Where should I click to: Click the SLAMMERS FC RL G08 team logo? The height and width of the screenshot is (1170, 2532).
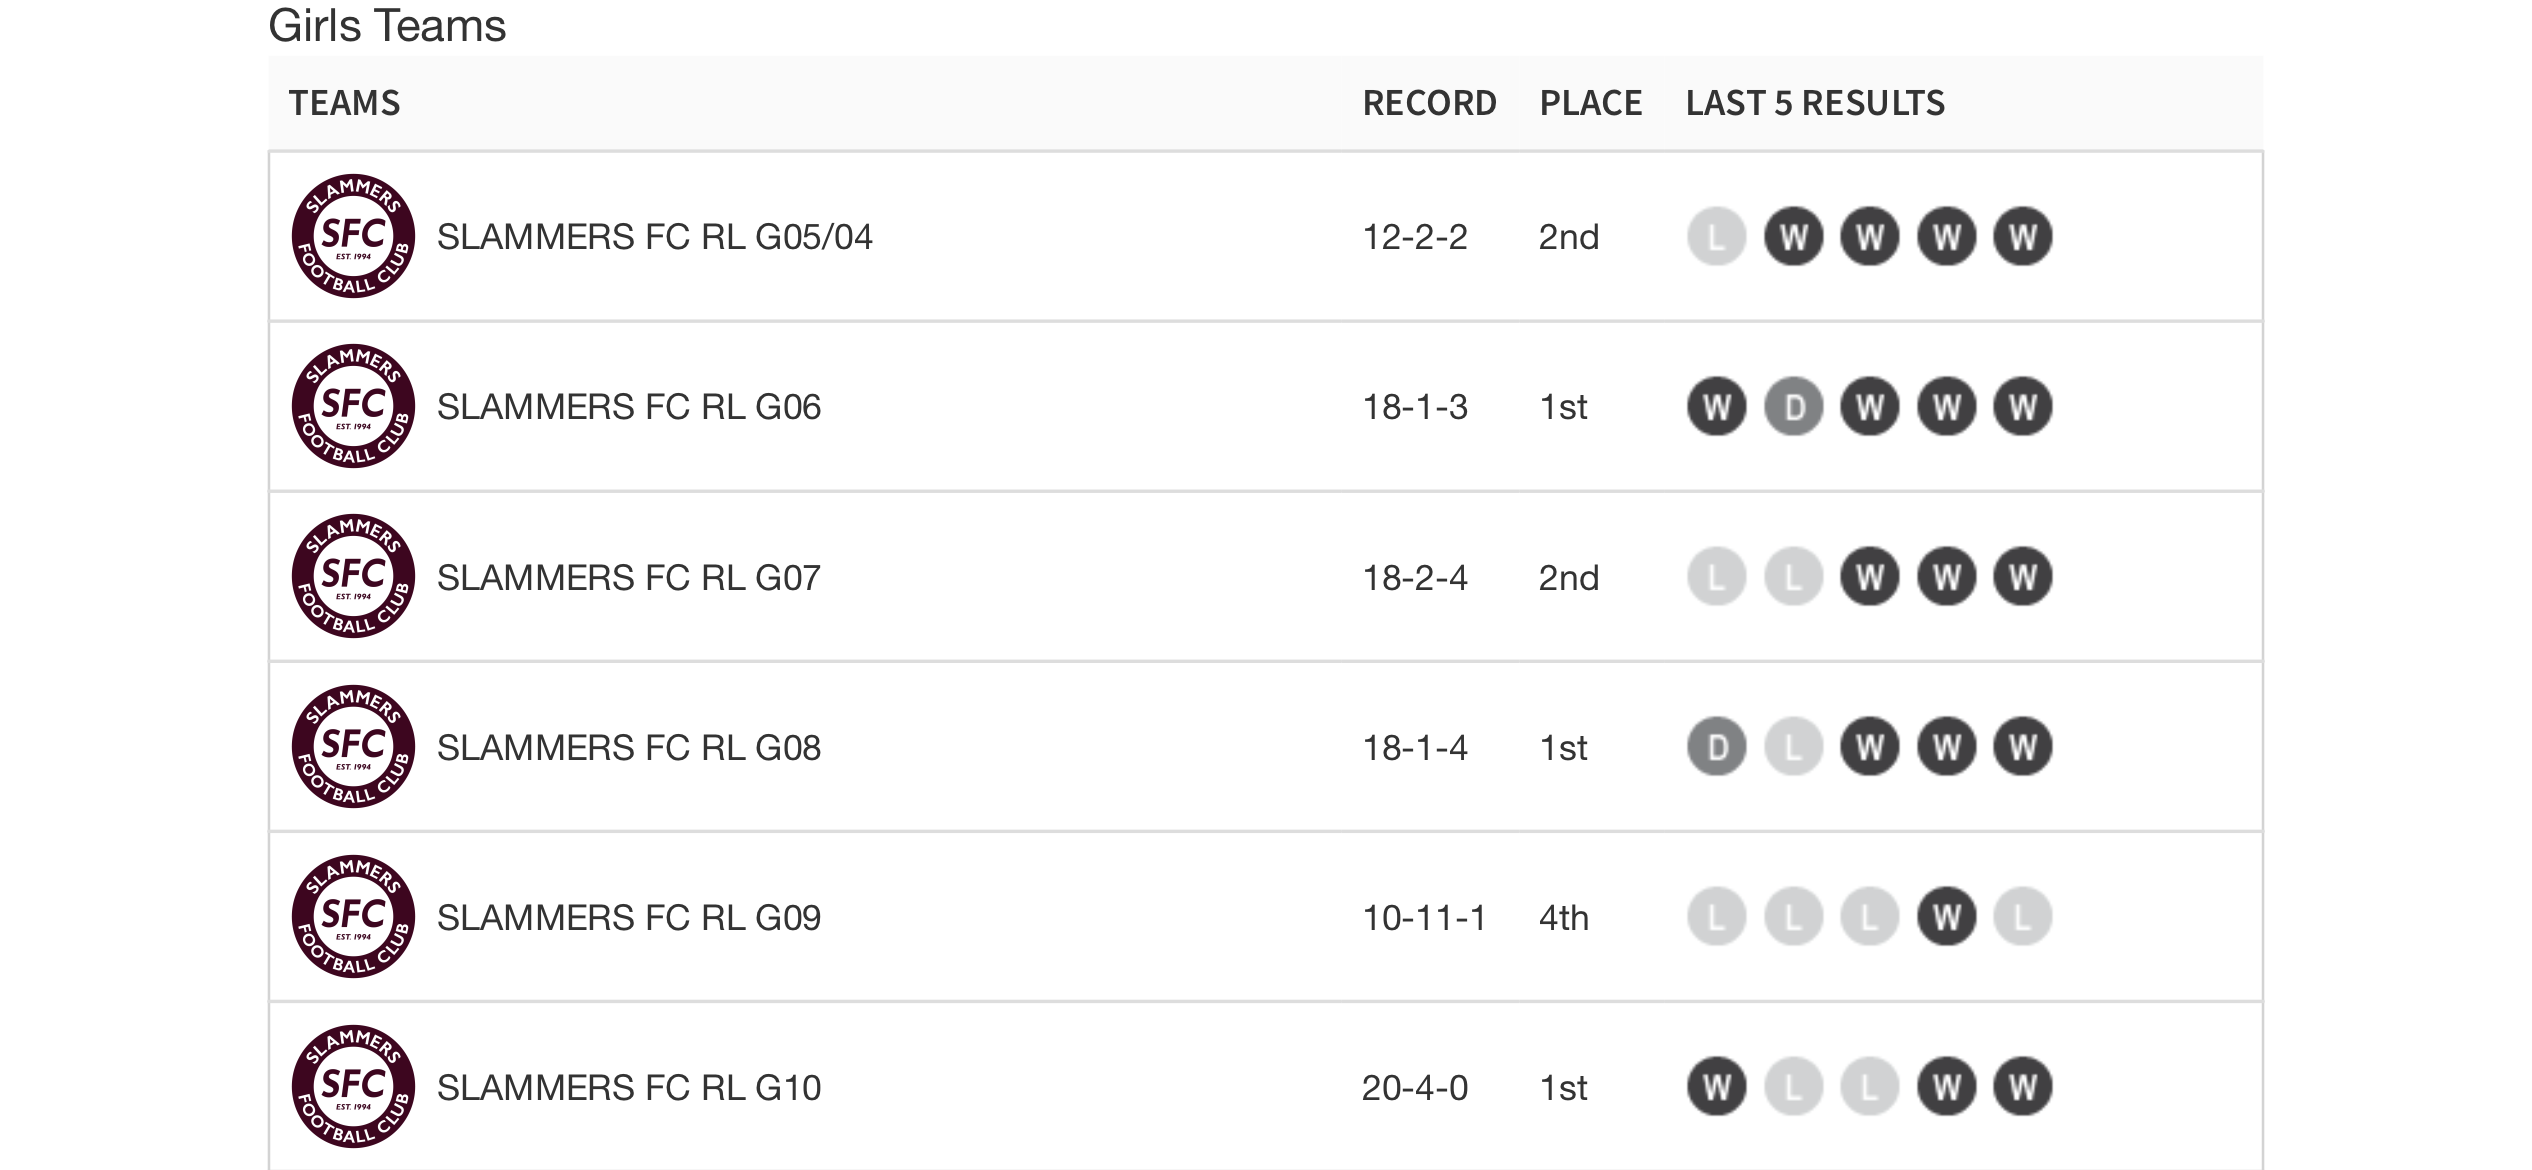(353, 747)
